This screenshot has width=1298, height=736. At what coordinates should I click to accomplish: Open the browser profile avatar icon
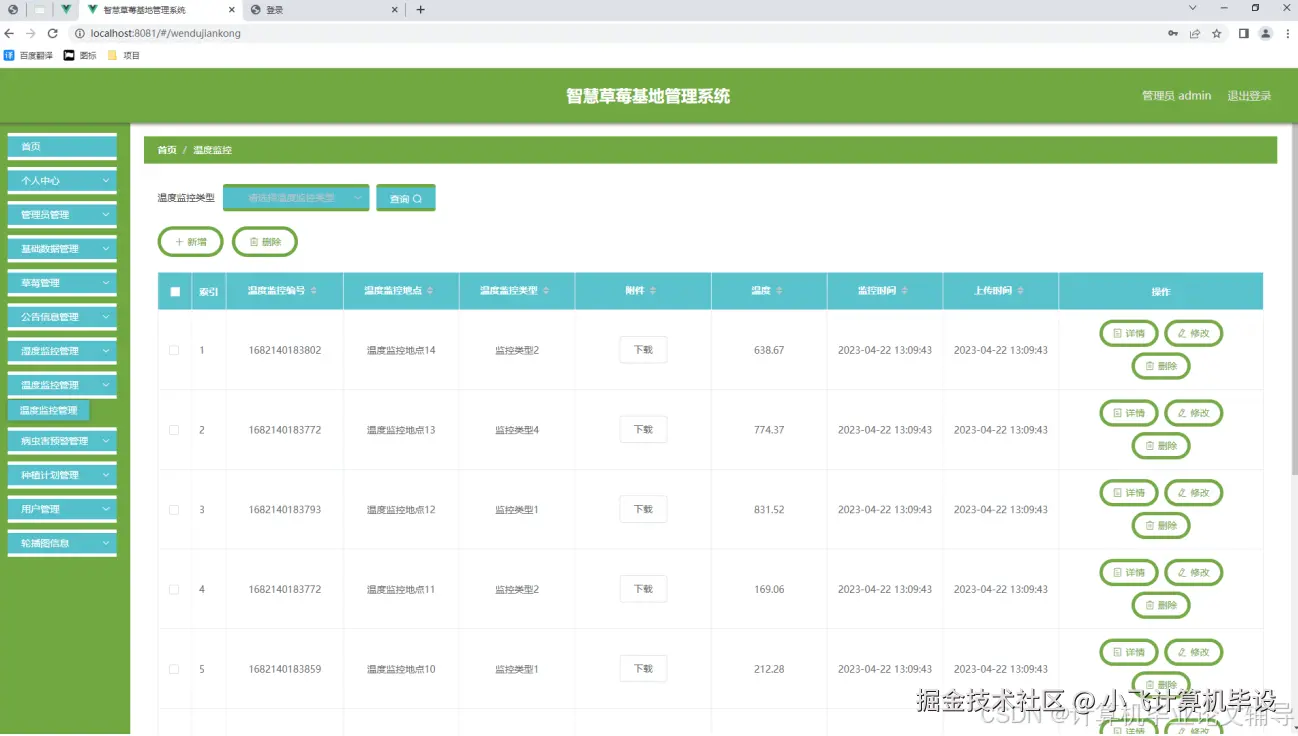1265,33
